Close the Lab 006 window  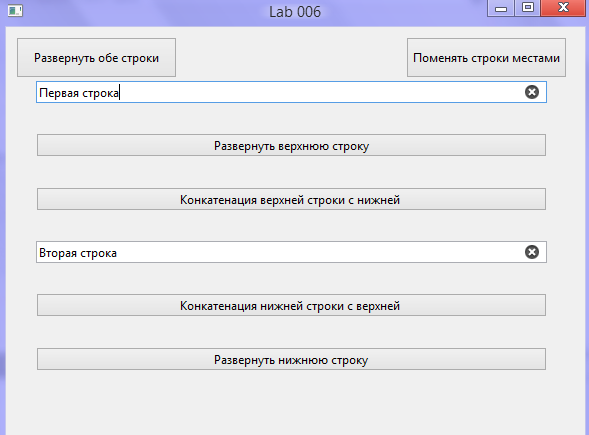(x=563, y=8)
